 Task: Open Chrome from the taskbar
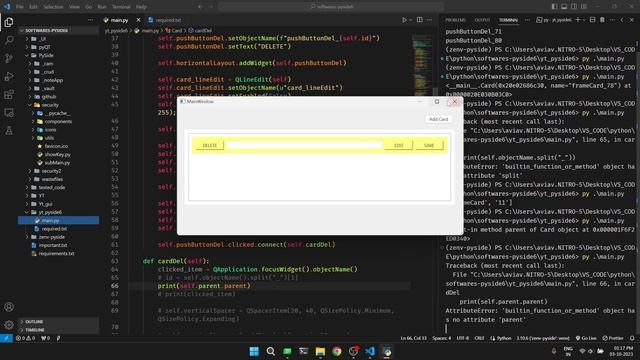coord(337,351)
